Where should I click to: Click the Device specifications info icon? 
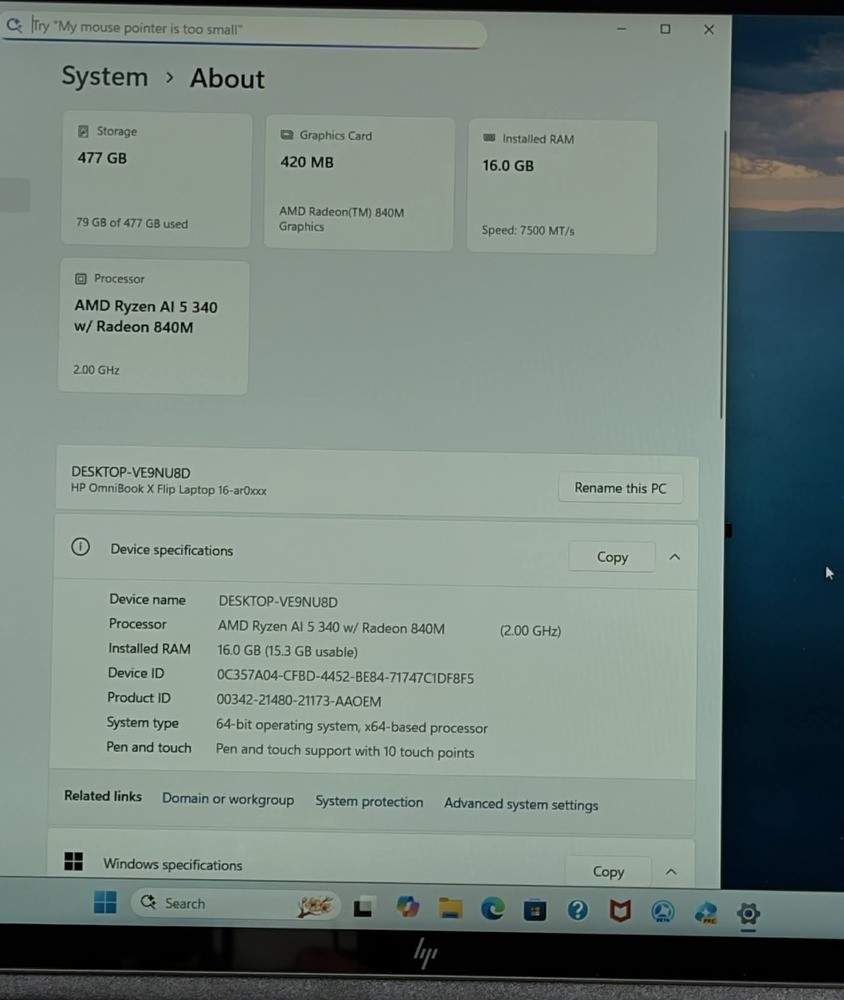click(80, 547)
